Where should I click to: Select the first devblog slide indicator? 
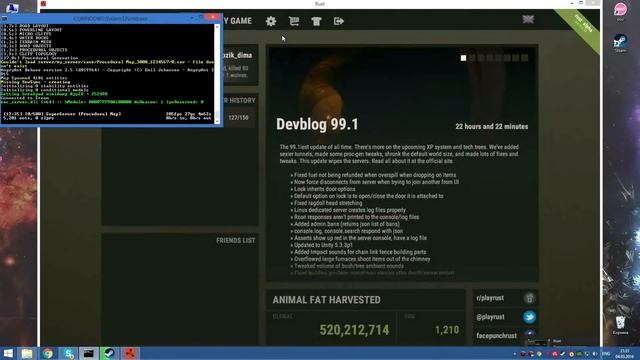pos(463,58)
